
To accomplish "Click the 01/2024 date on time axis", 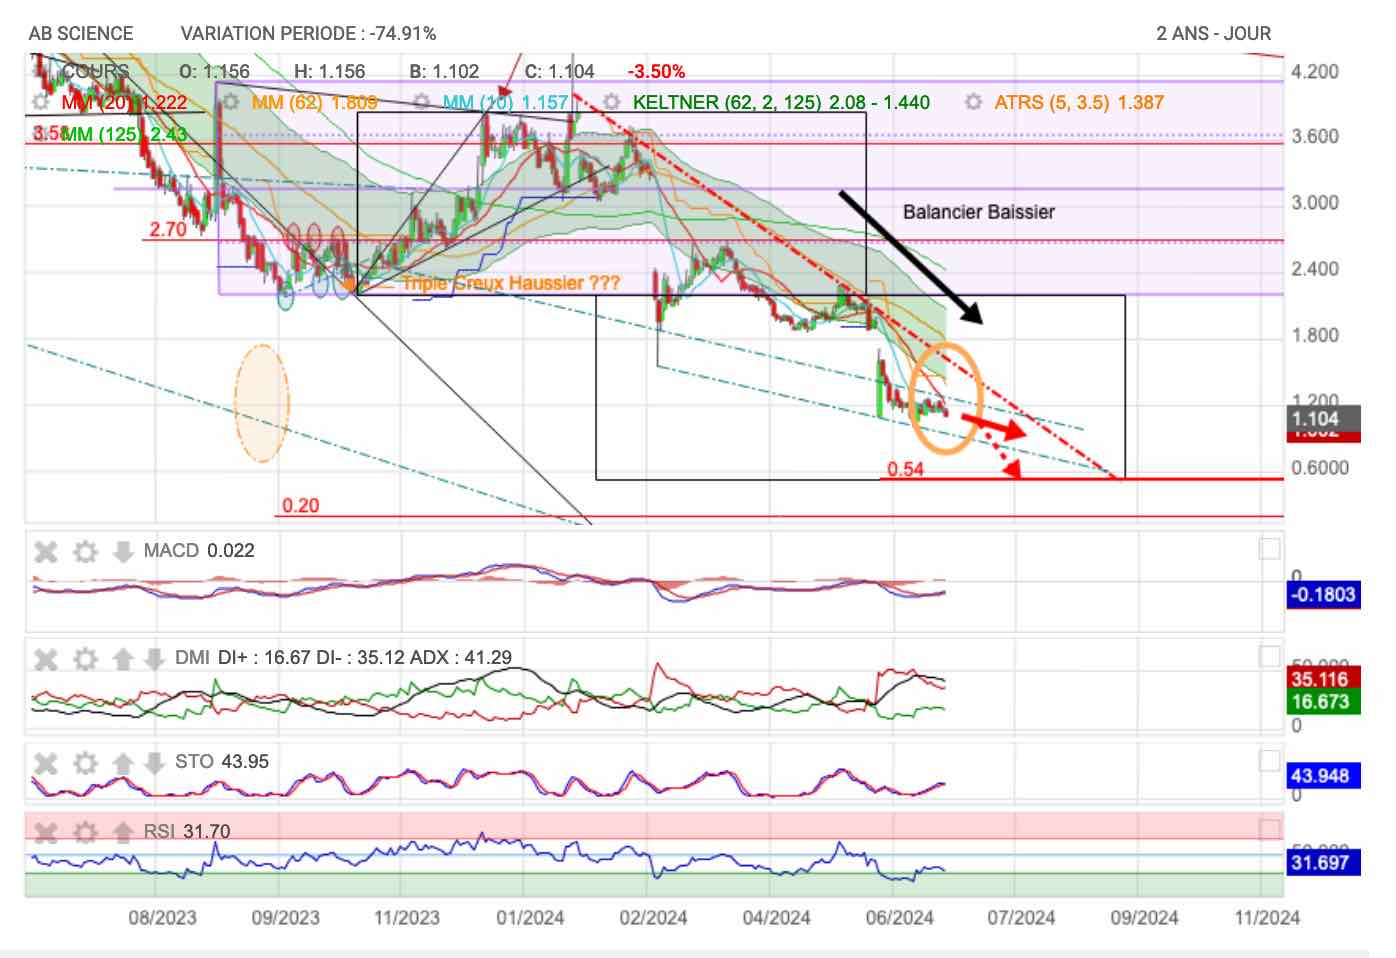I will click(530, 917).
